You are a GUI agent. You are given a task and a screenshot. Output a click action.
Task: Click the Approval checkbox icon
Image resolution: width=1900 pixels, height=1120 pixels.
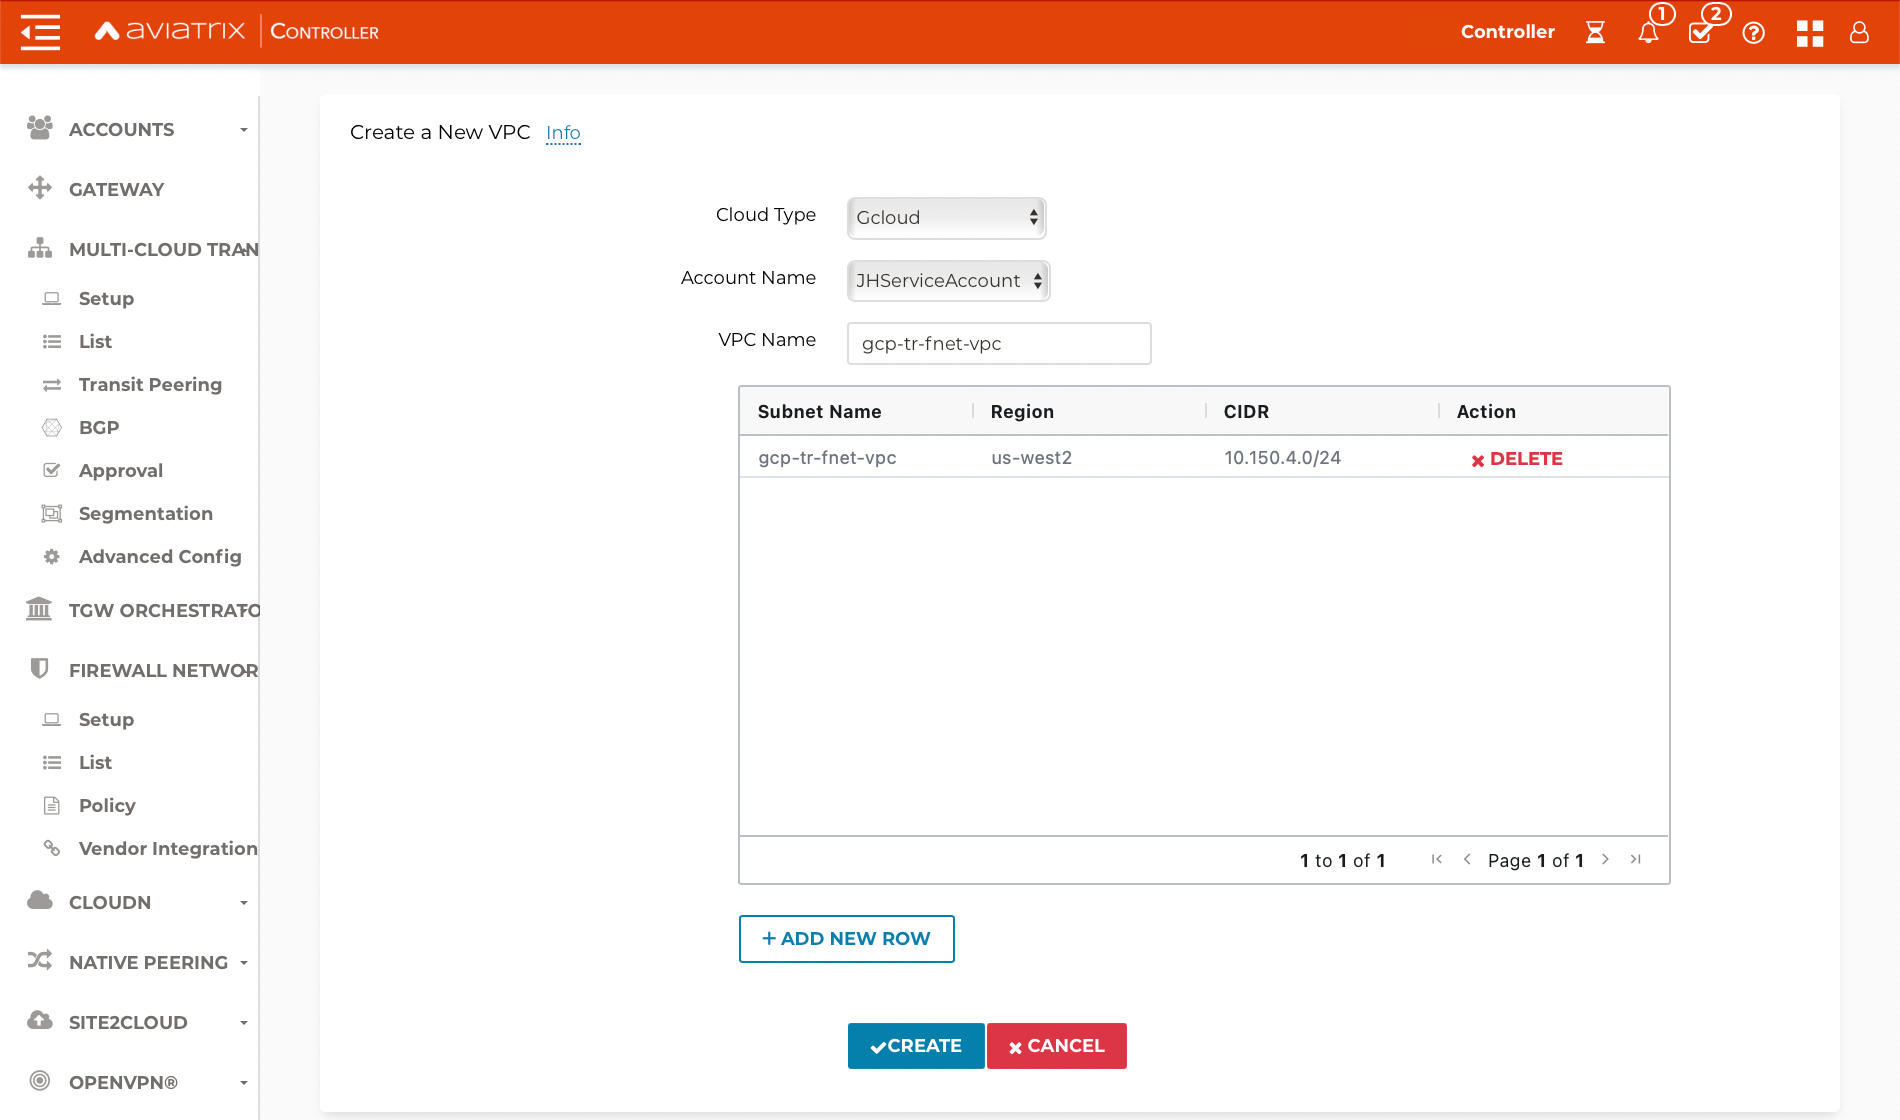pyautogui.click(x=52, y=470)
